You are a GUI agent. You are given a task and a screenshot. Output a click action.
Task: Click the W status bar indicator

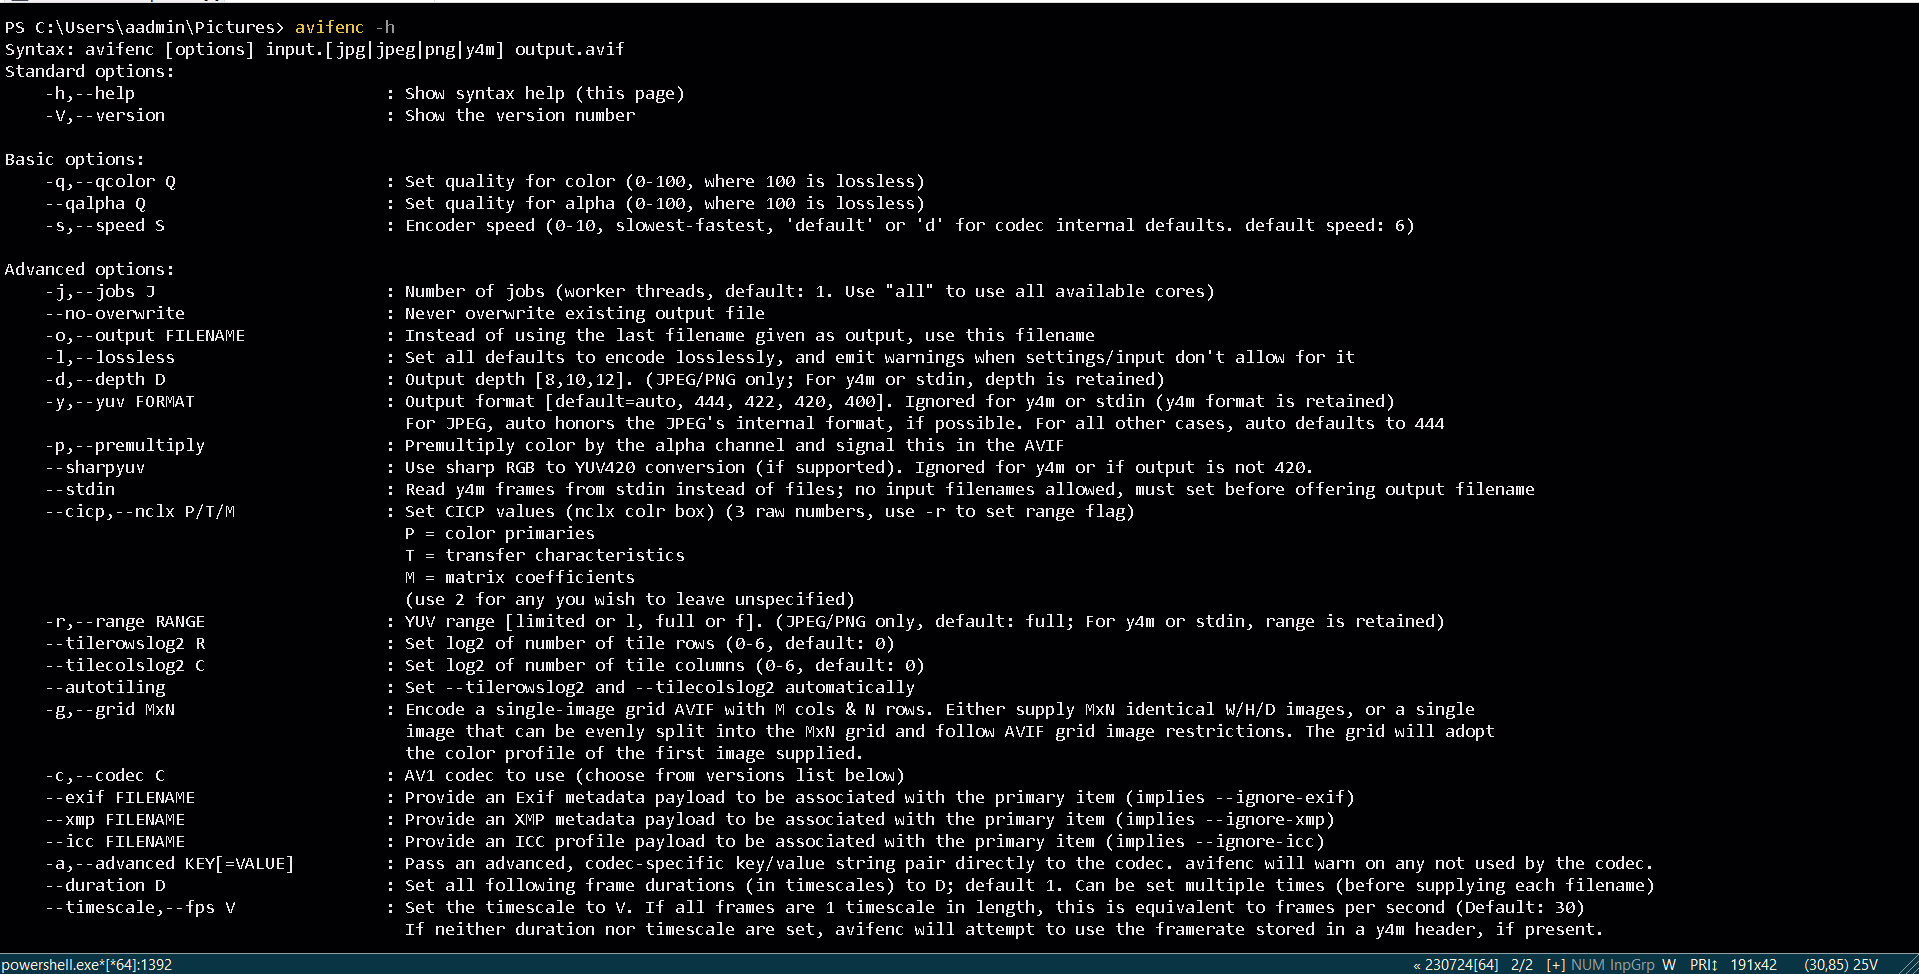pos(1669,965)
